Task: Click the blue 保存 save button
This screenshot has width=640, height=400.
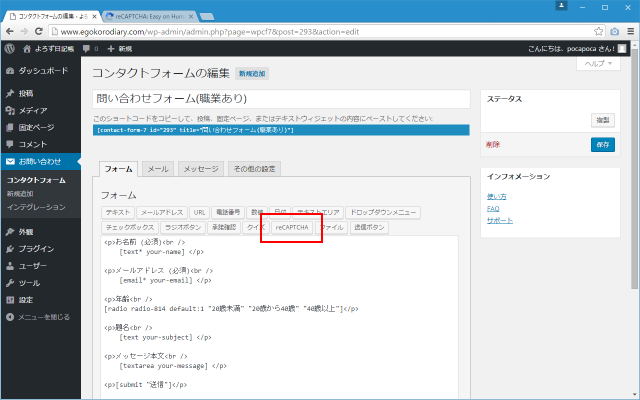Action: click(x=602, y=144)
